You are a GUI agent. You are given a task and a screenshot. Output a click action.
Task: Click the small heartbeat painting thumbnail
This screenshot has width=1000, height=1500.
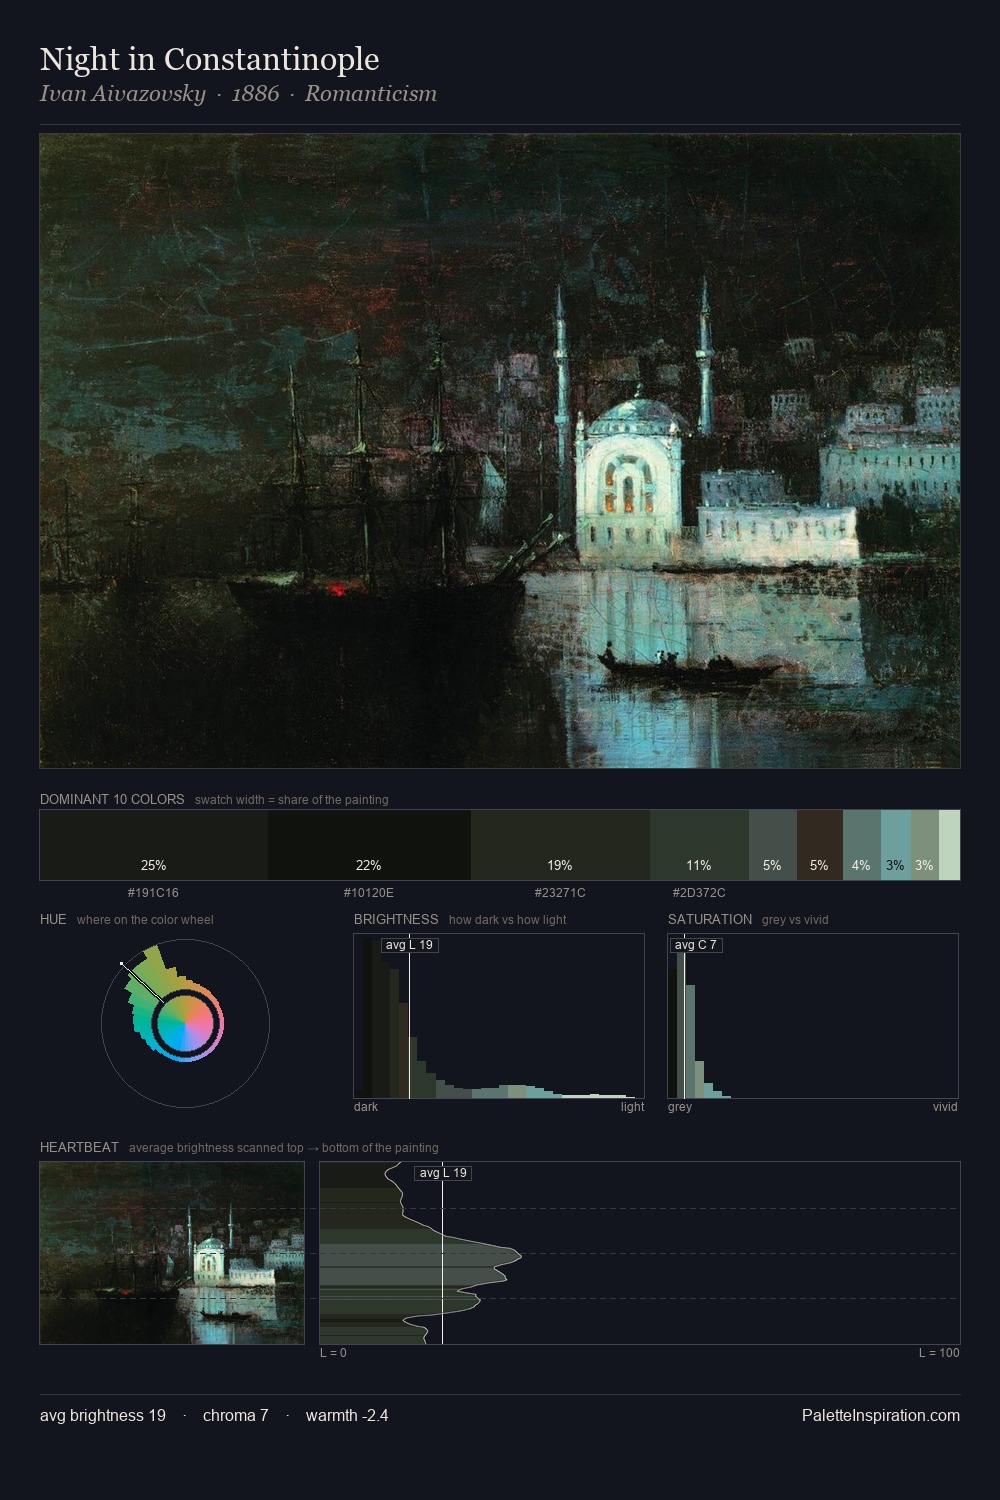[x=172, y=1253]
